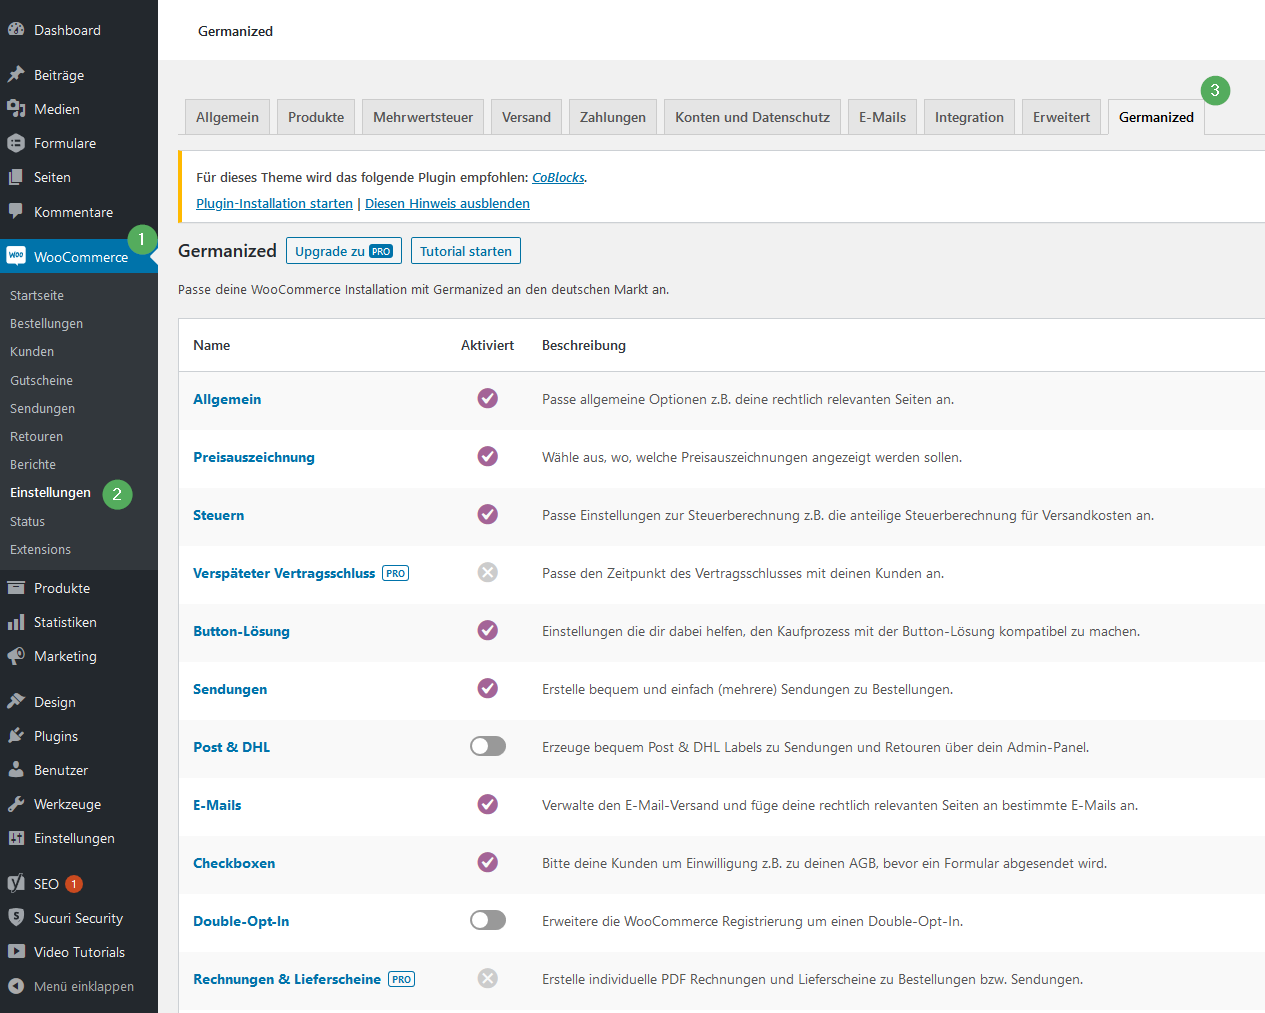Click the Upgrade zu PRO button
Viewport: 1265px width, 1013px height.
pyautogui.click(x=344, y=251)
